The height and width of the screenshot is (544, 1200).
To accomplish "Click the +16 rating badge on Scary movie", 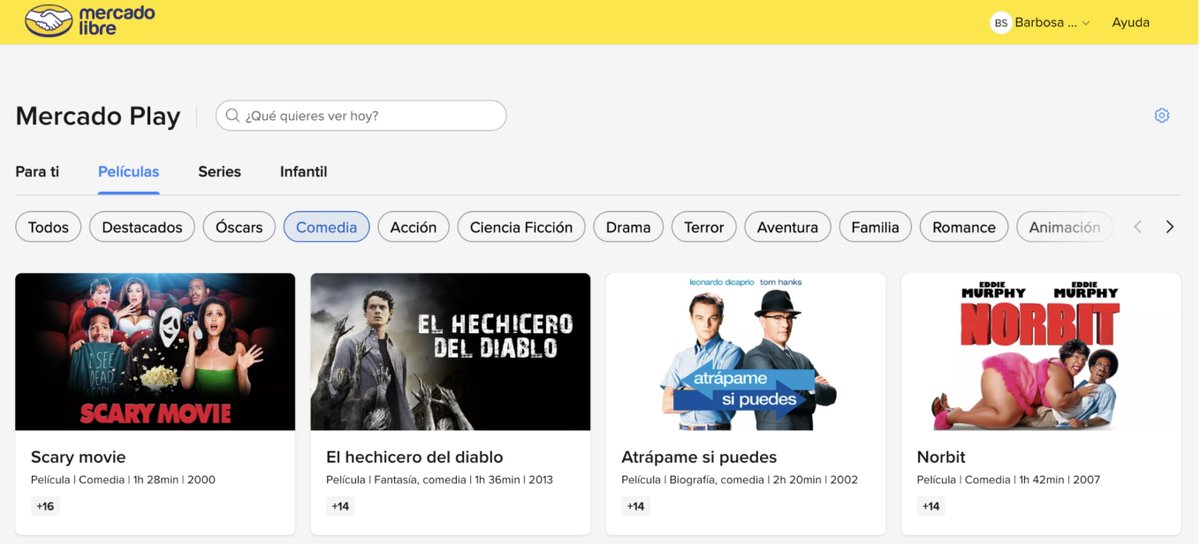I will click(45, 506).
